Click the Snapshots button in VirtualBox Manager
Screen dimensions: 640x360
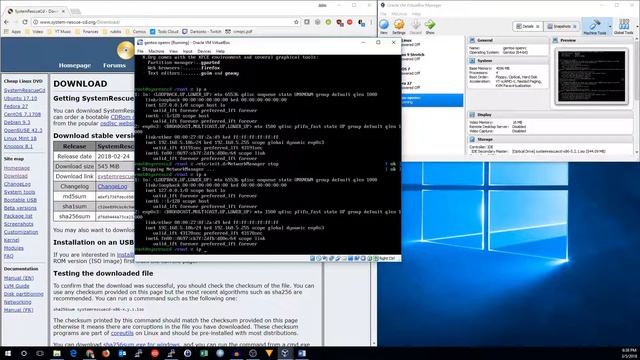click(x=562, y=26)
